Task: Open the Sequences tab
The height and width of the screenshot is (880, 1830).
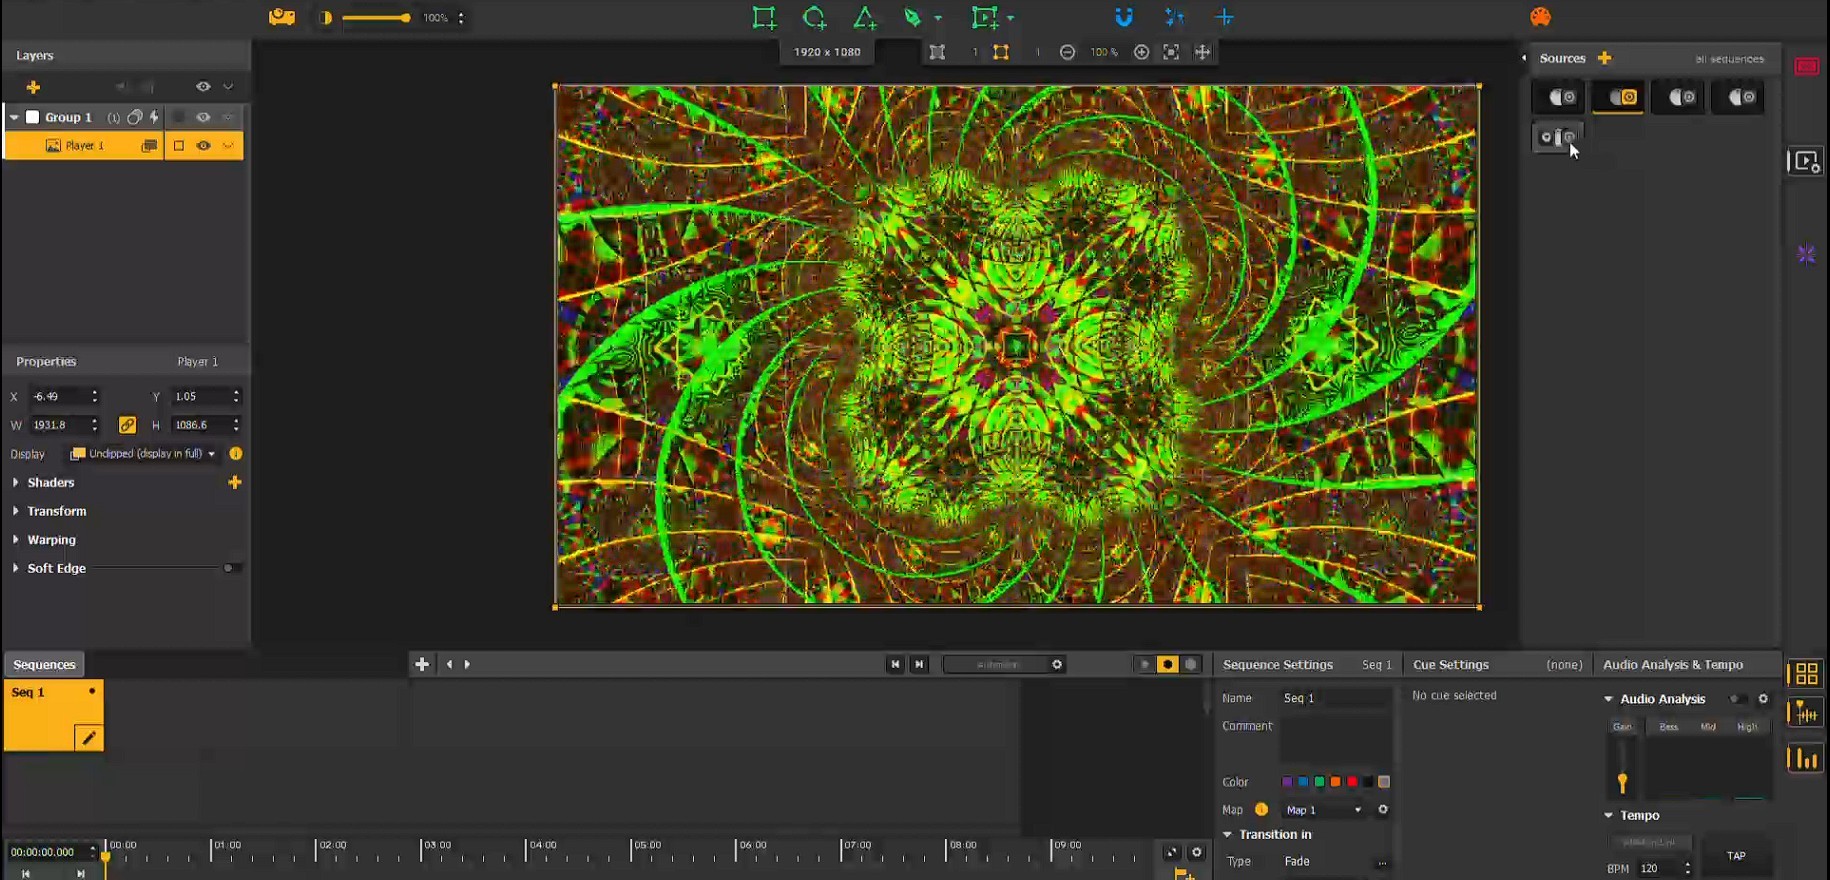Action: (44, 664)
